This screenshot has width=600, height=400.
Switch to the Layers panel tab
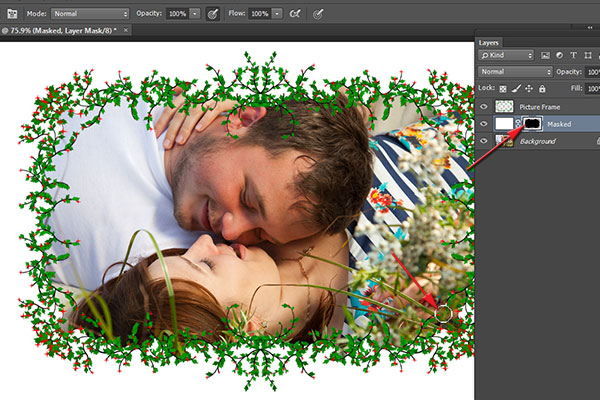489,43
